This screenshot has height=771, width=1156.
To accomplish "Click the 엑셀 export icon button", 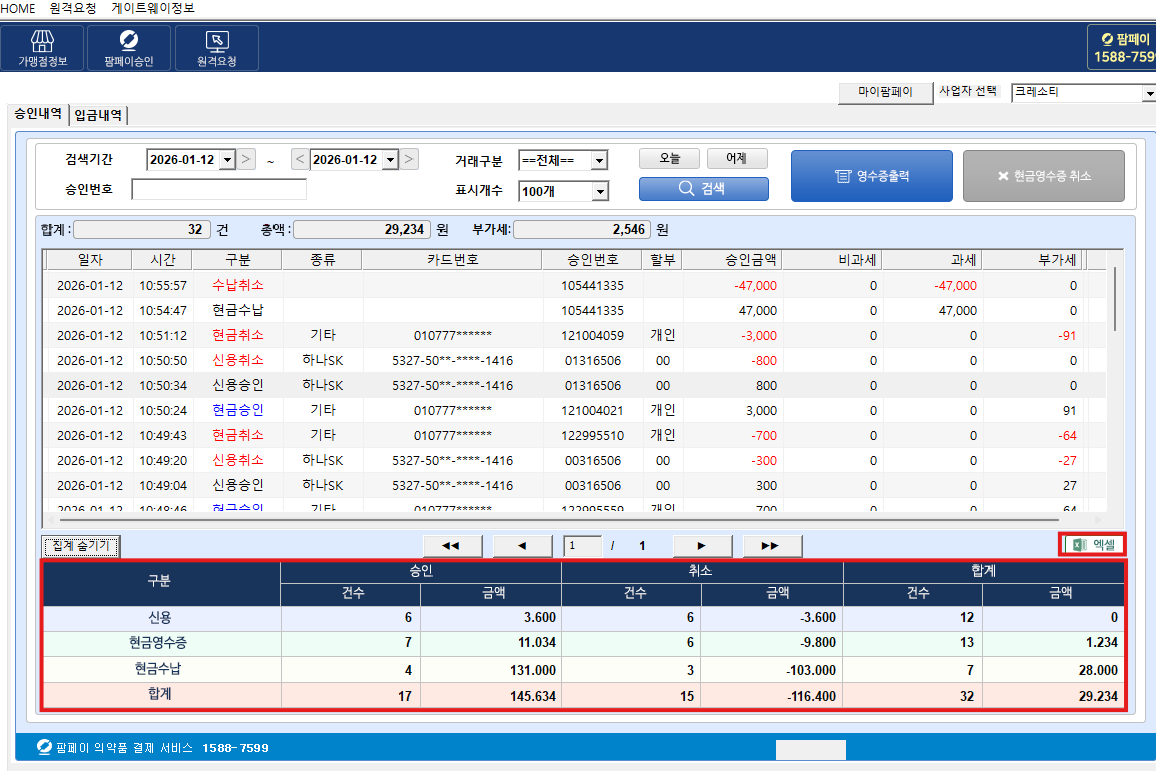I will coord(1092,545).
